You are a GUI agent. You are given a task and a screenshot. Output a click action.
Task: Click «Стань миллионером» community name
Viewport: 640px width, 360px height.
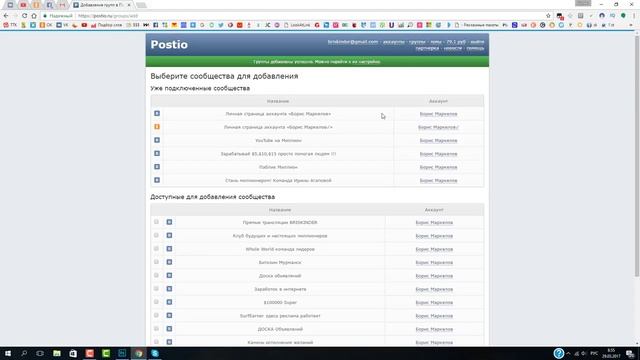coord(278,180)
